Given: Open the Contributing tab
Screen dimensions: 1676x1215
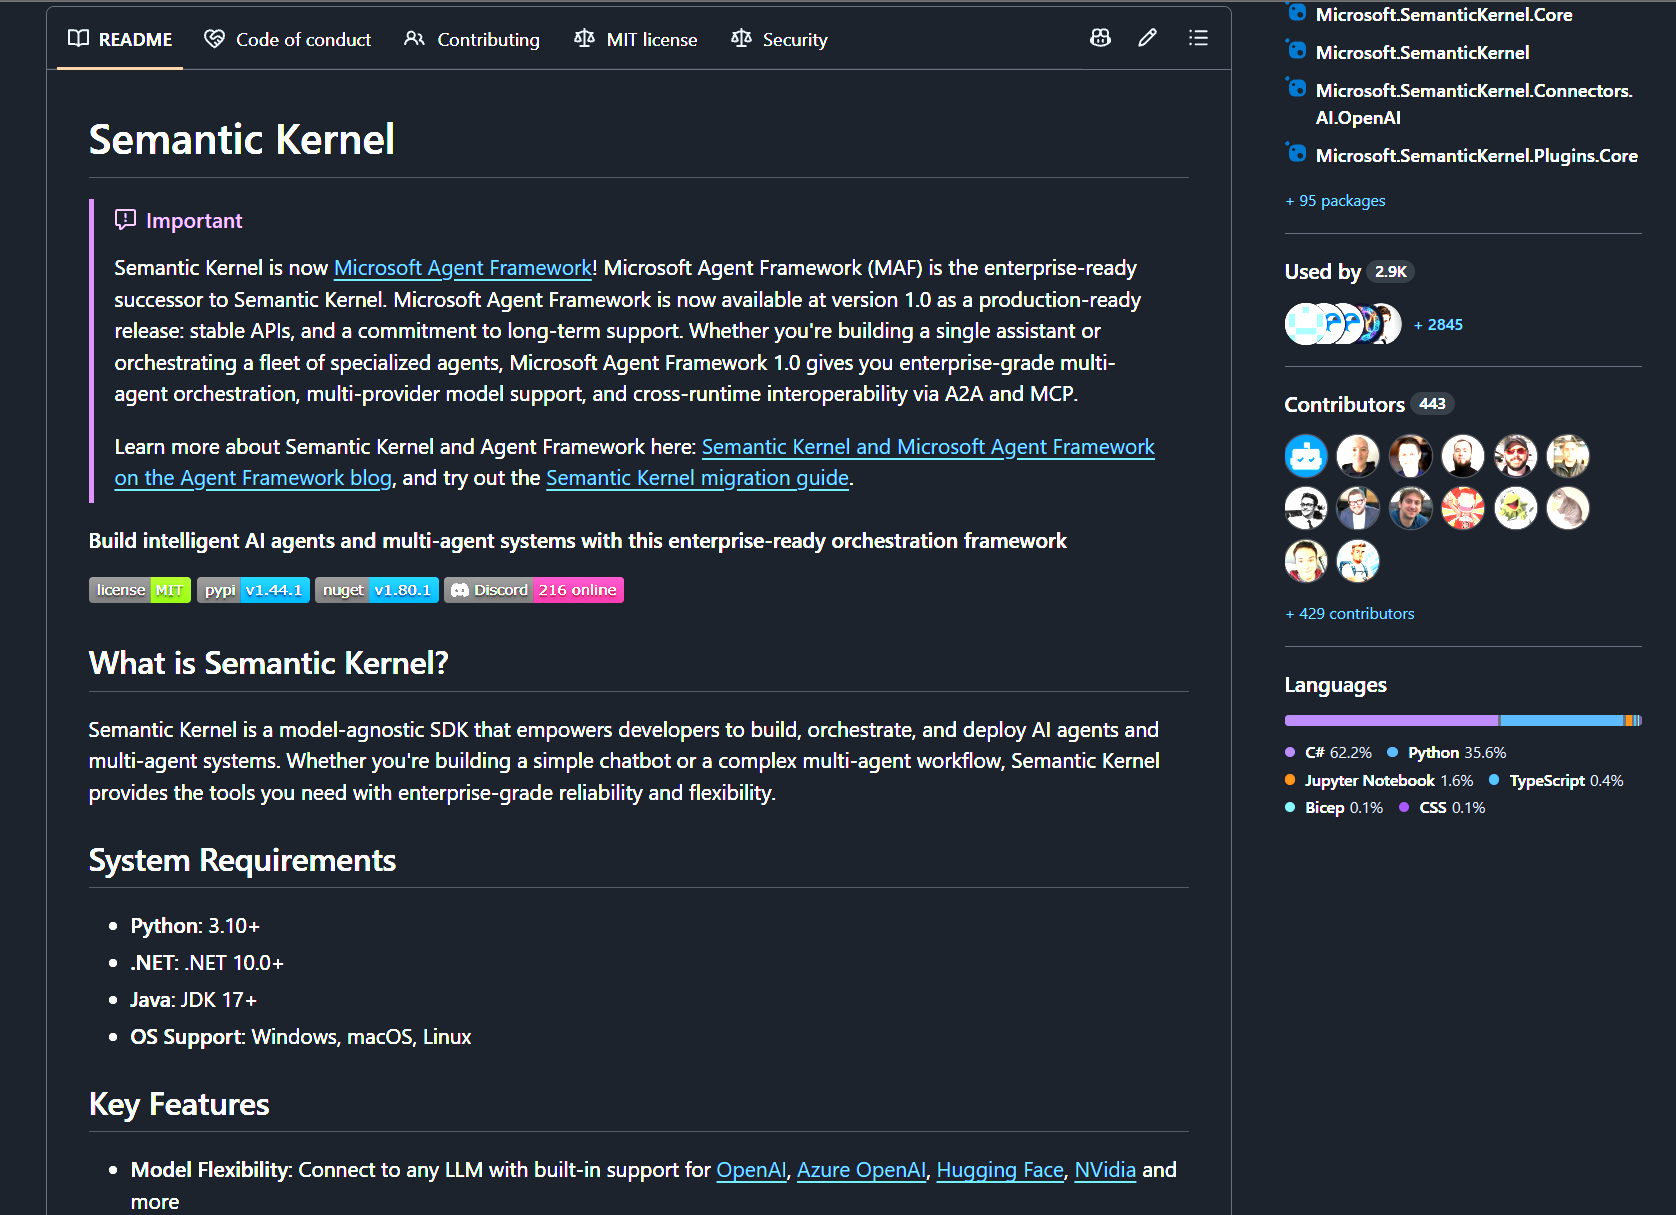Looking at the screenshot, I should point(472,39).
